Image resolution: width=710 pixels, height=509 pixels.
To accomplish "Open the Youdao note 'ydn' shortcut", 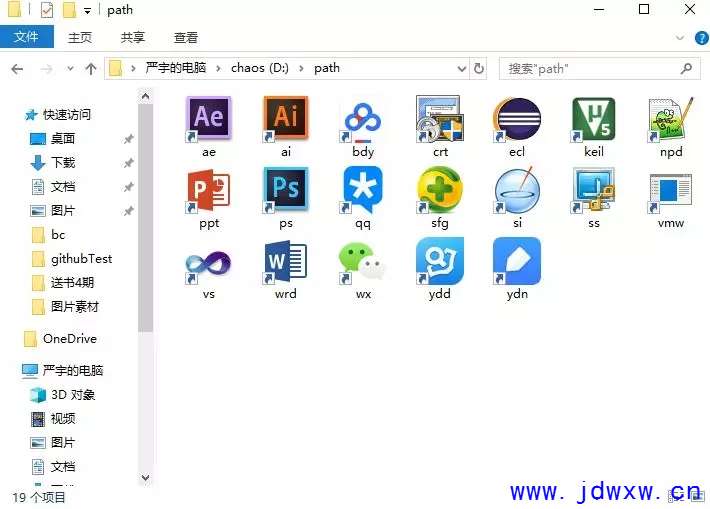I will [x=517, y=269].
